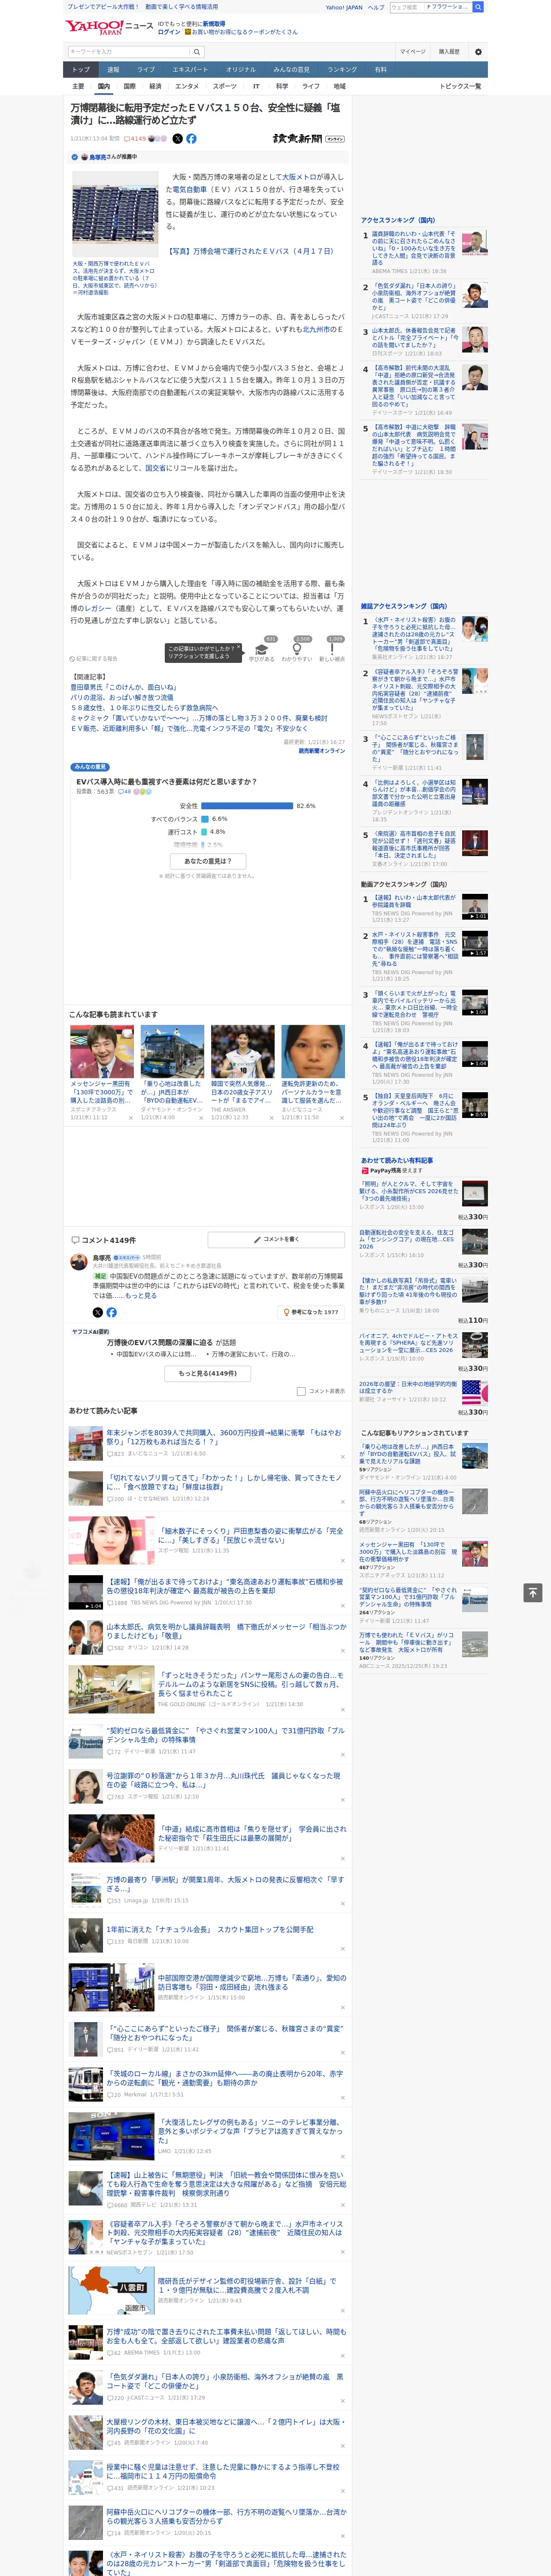
Task: Close the reaction tooltip popup
Action: coord(240,648)
